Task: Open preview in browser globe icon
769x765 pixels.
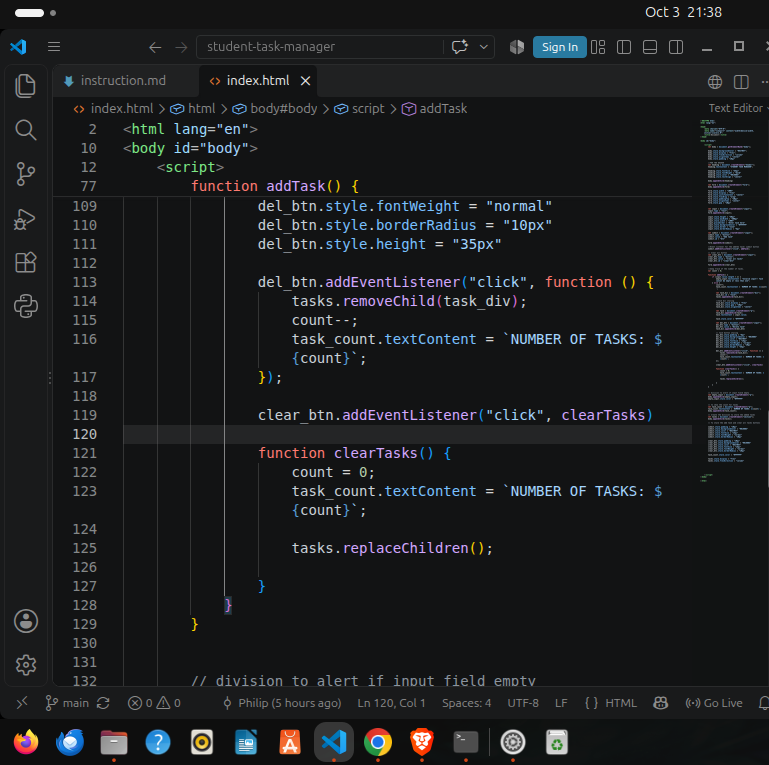Action: click(715, 82)
